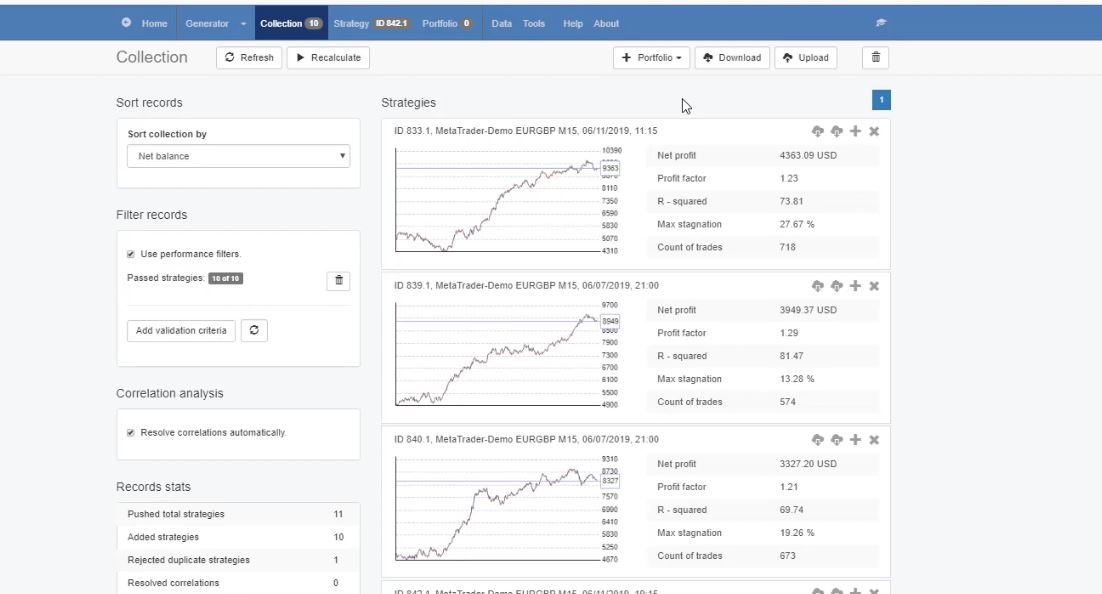This screenshot has width=1102, height=594.
Task: Click the trash icon beside the Upload button
Action: [x=874, y=57]
